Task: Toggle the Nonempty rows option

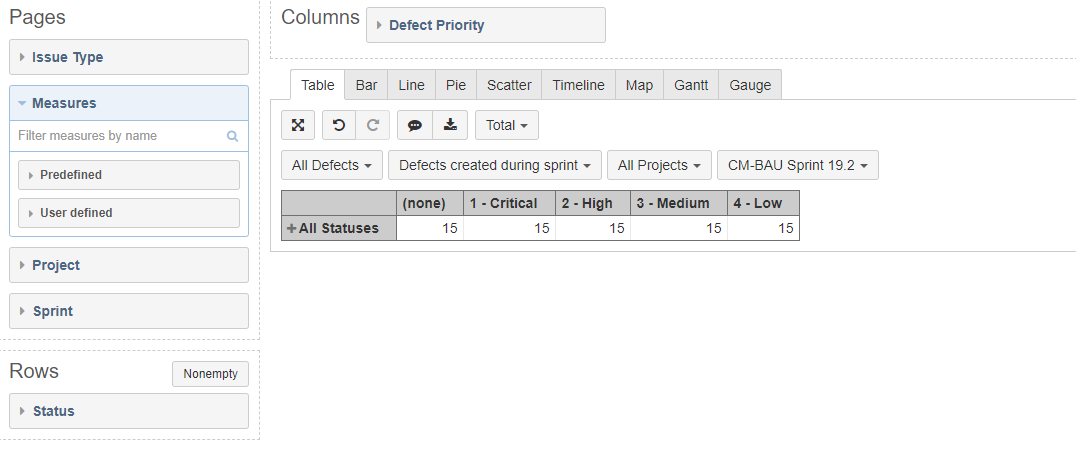Action: click(210, 374)
